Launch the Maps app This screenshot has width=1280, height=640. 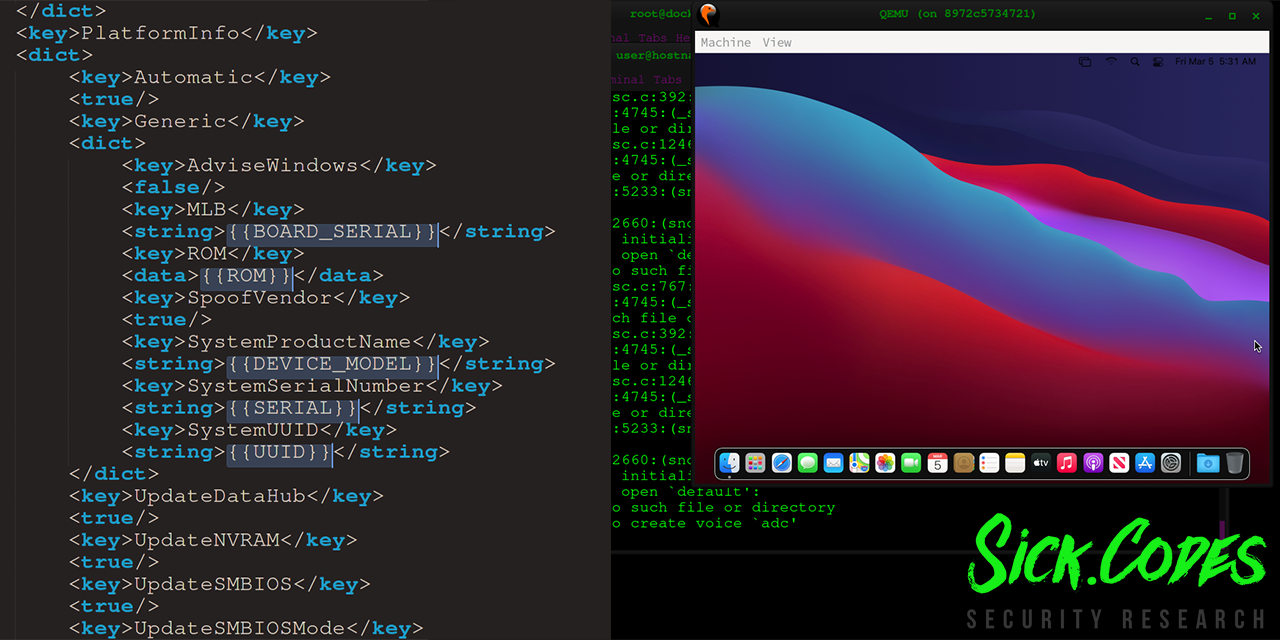point(859,463)
